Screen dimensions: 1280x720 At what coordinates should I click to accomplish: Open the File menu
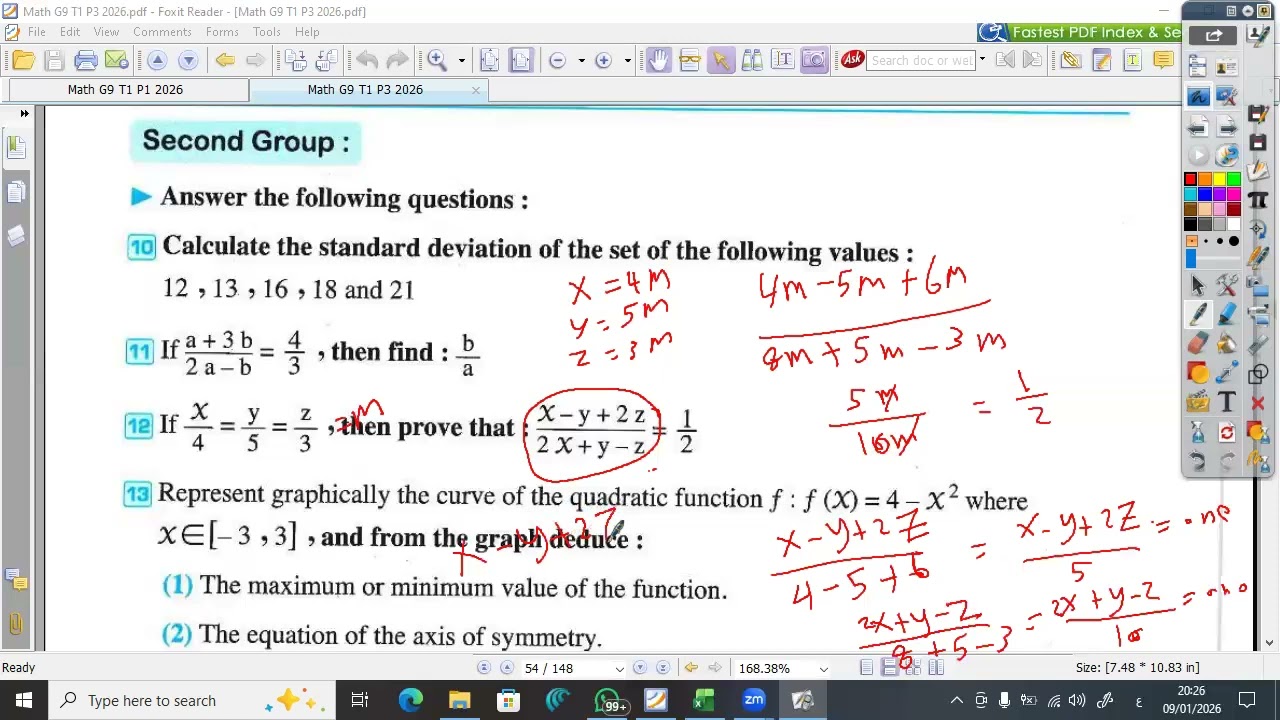(x=36, y=32)
